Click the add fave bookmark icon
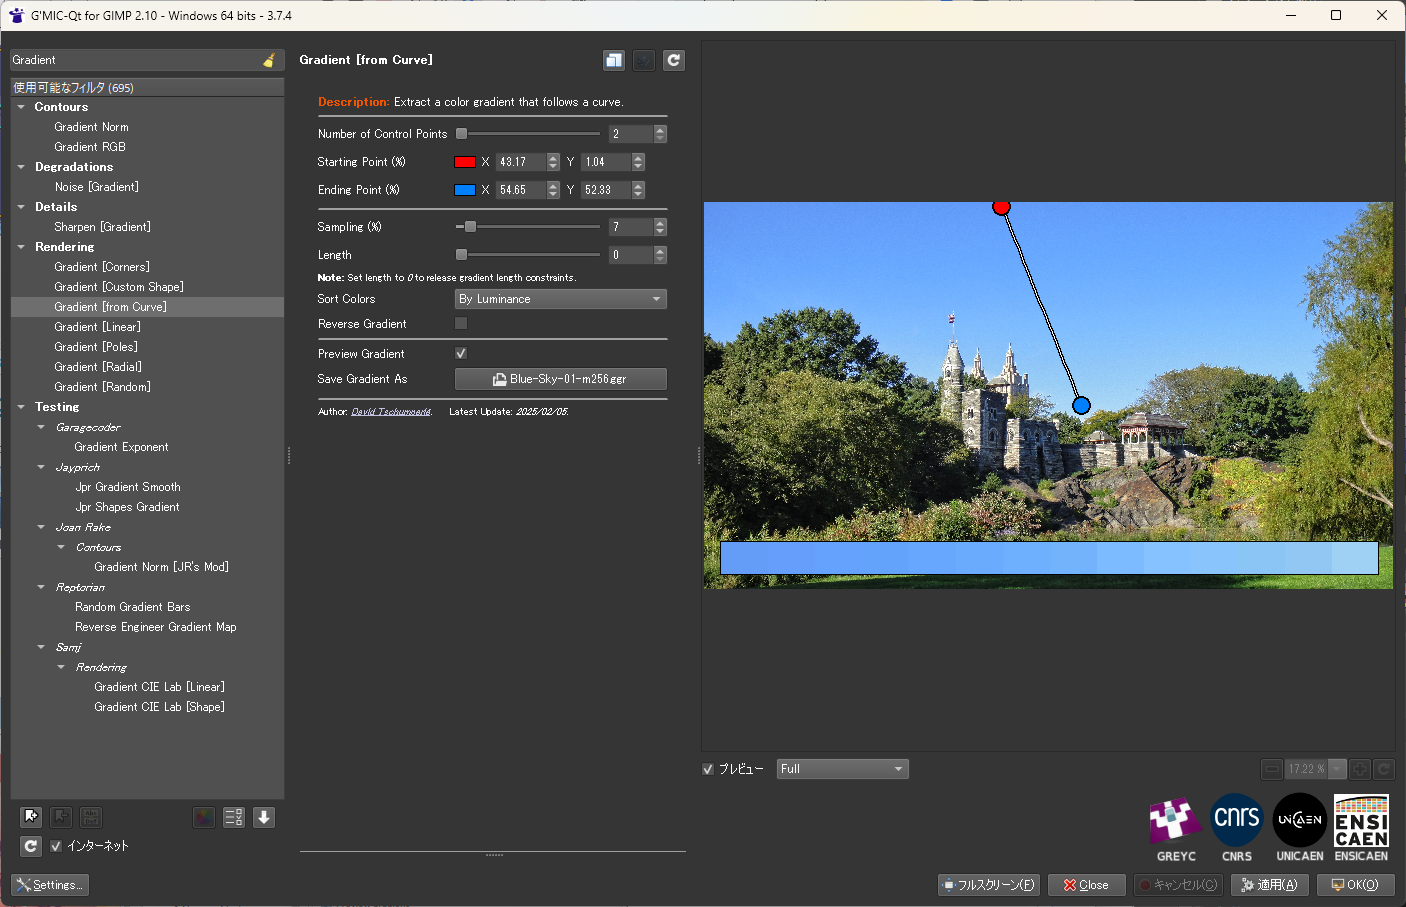The image size is (1406, 907). click(x=31, y=817)
